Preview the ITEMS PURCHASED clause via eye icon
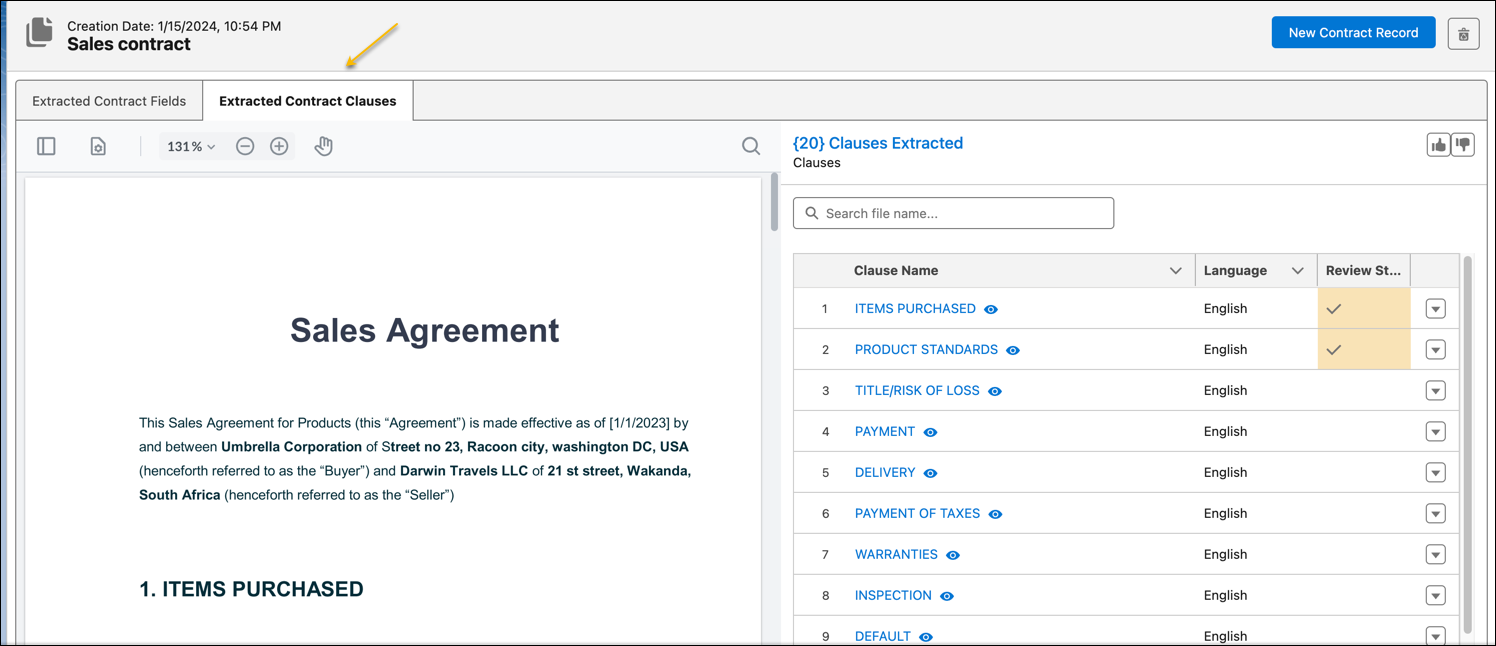The height and width of the screenshot is (646, 1496). click(990, 309)
